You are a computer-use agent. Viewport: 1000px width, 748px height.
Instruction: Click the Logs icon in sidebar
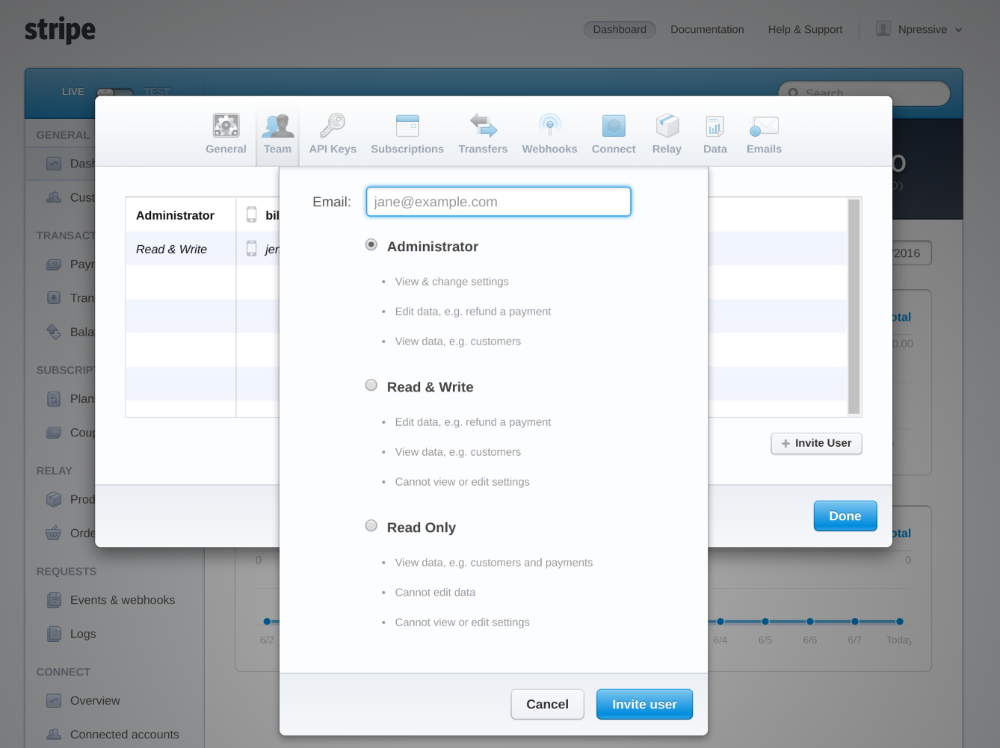(54, 634)
